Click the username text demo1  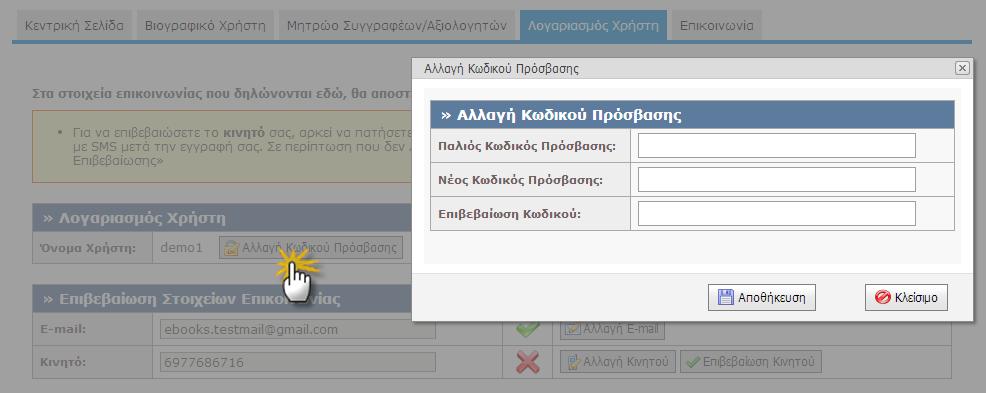[x=182, y=248]
